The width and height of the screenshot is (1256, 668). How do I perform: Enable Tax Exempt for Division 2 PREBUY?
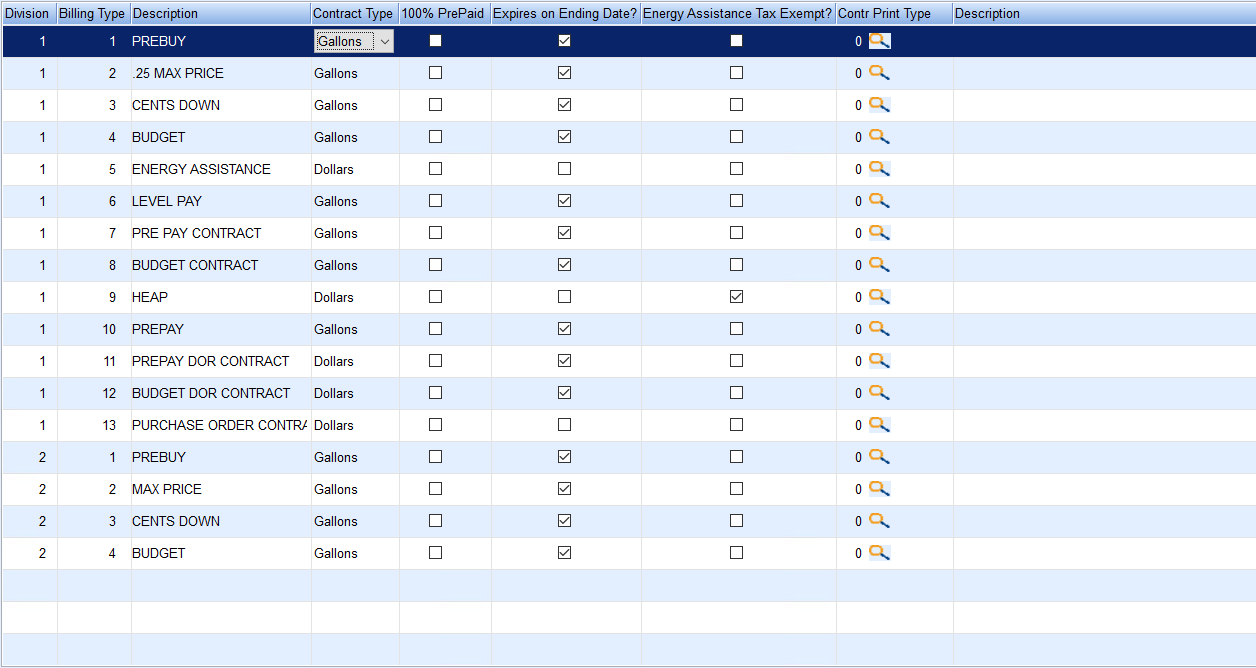pyautogui.click(x=736, y=457)
